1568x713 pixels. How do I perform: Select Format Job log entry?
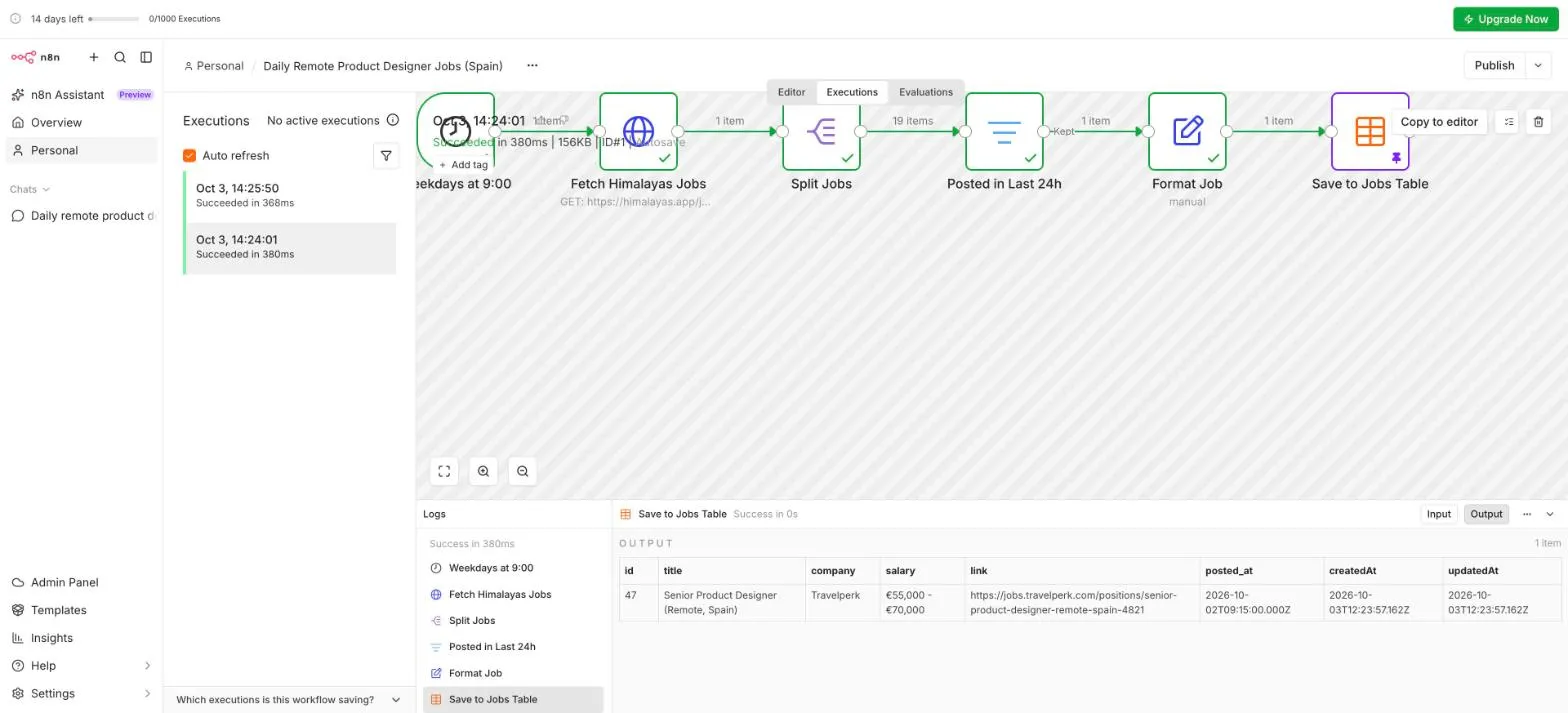(513, 673)
